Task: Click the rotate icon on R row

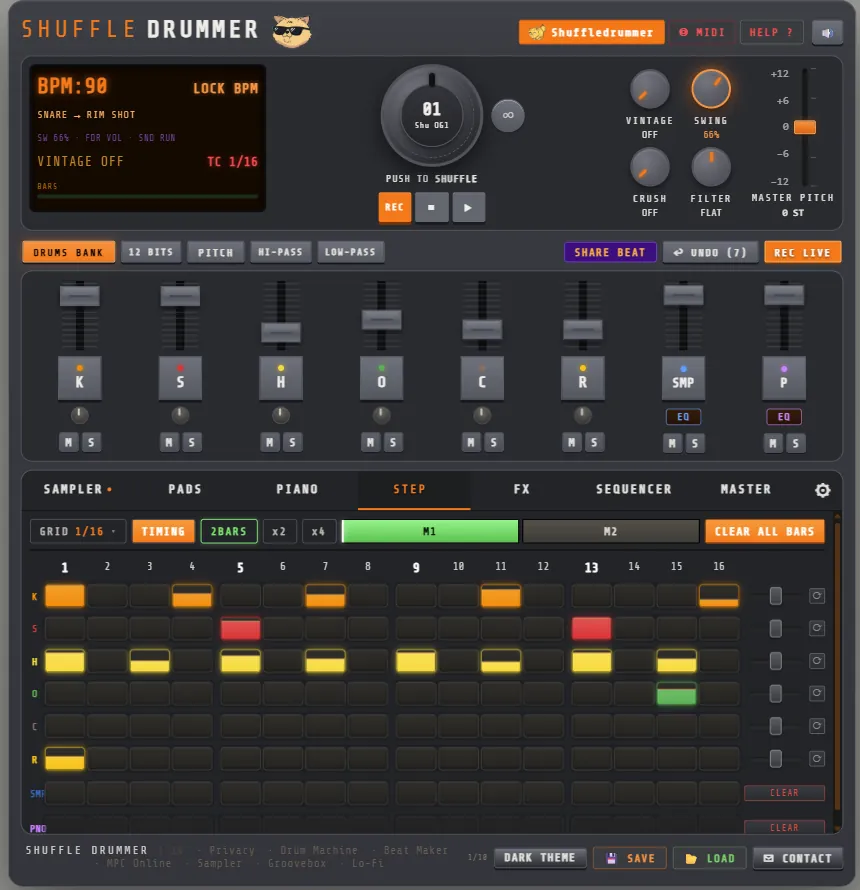Action: pyautogui.click(x=817, y=758)
